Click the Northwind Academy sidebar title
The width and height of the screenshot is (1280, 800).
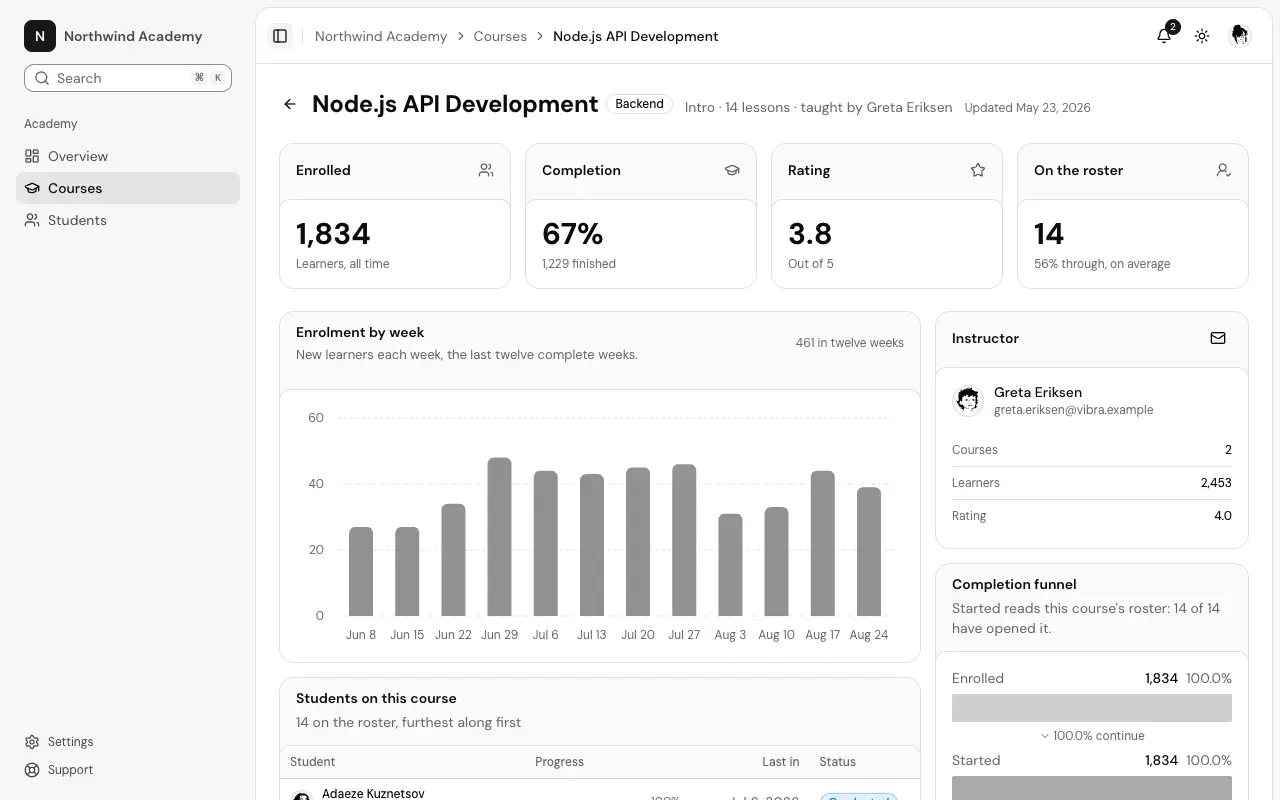click(x=133, y=36)
